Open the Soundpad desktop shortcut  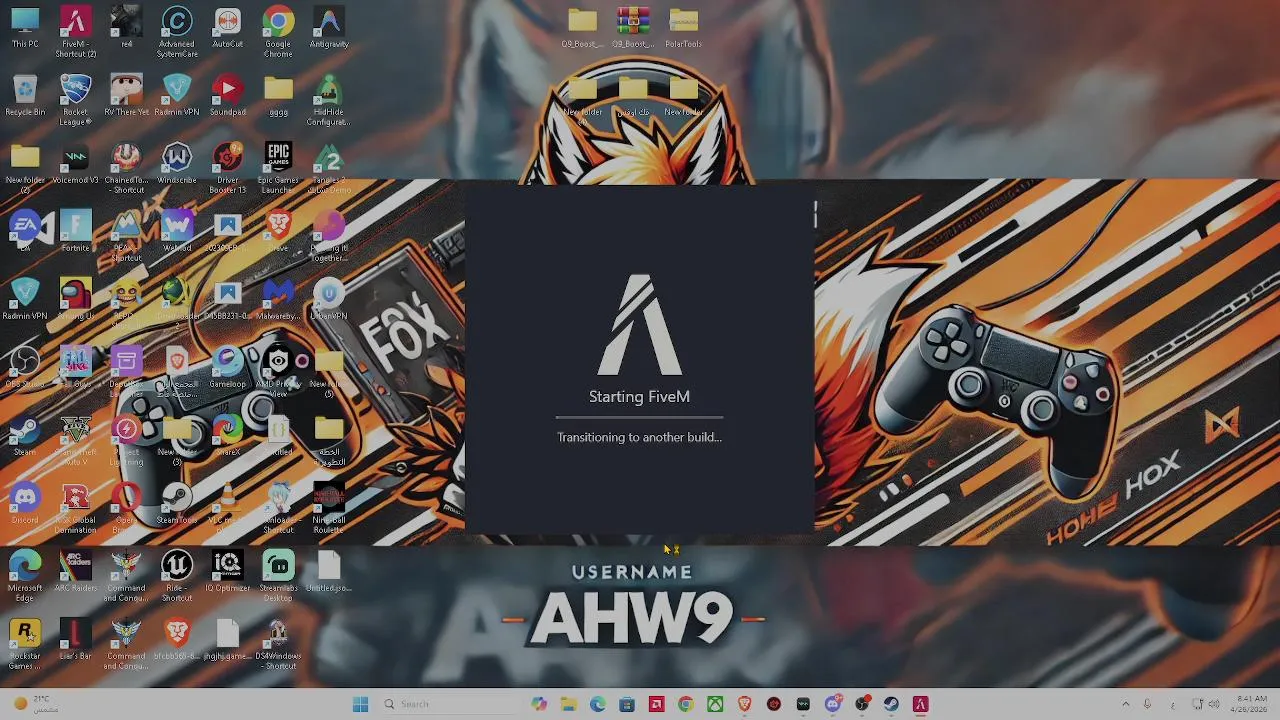[x=228, y=96]
